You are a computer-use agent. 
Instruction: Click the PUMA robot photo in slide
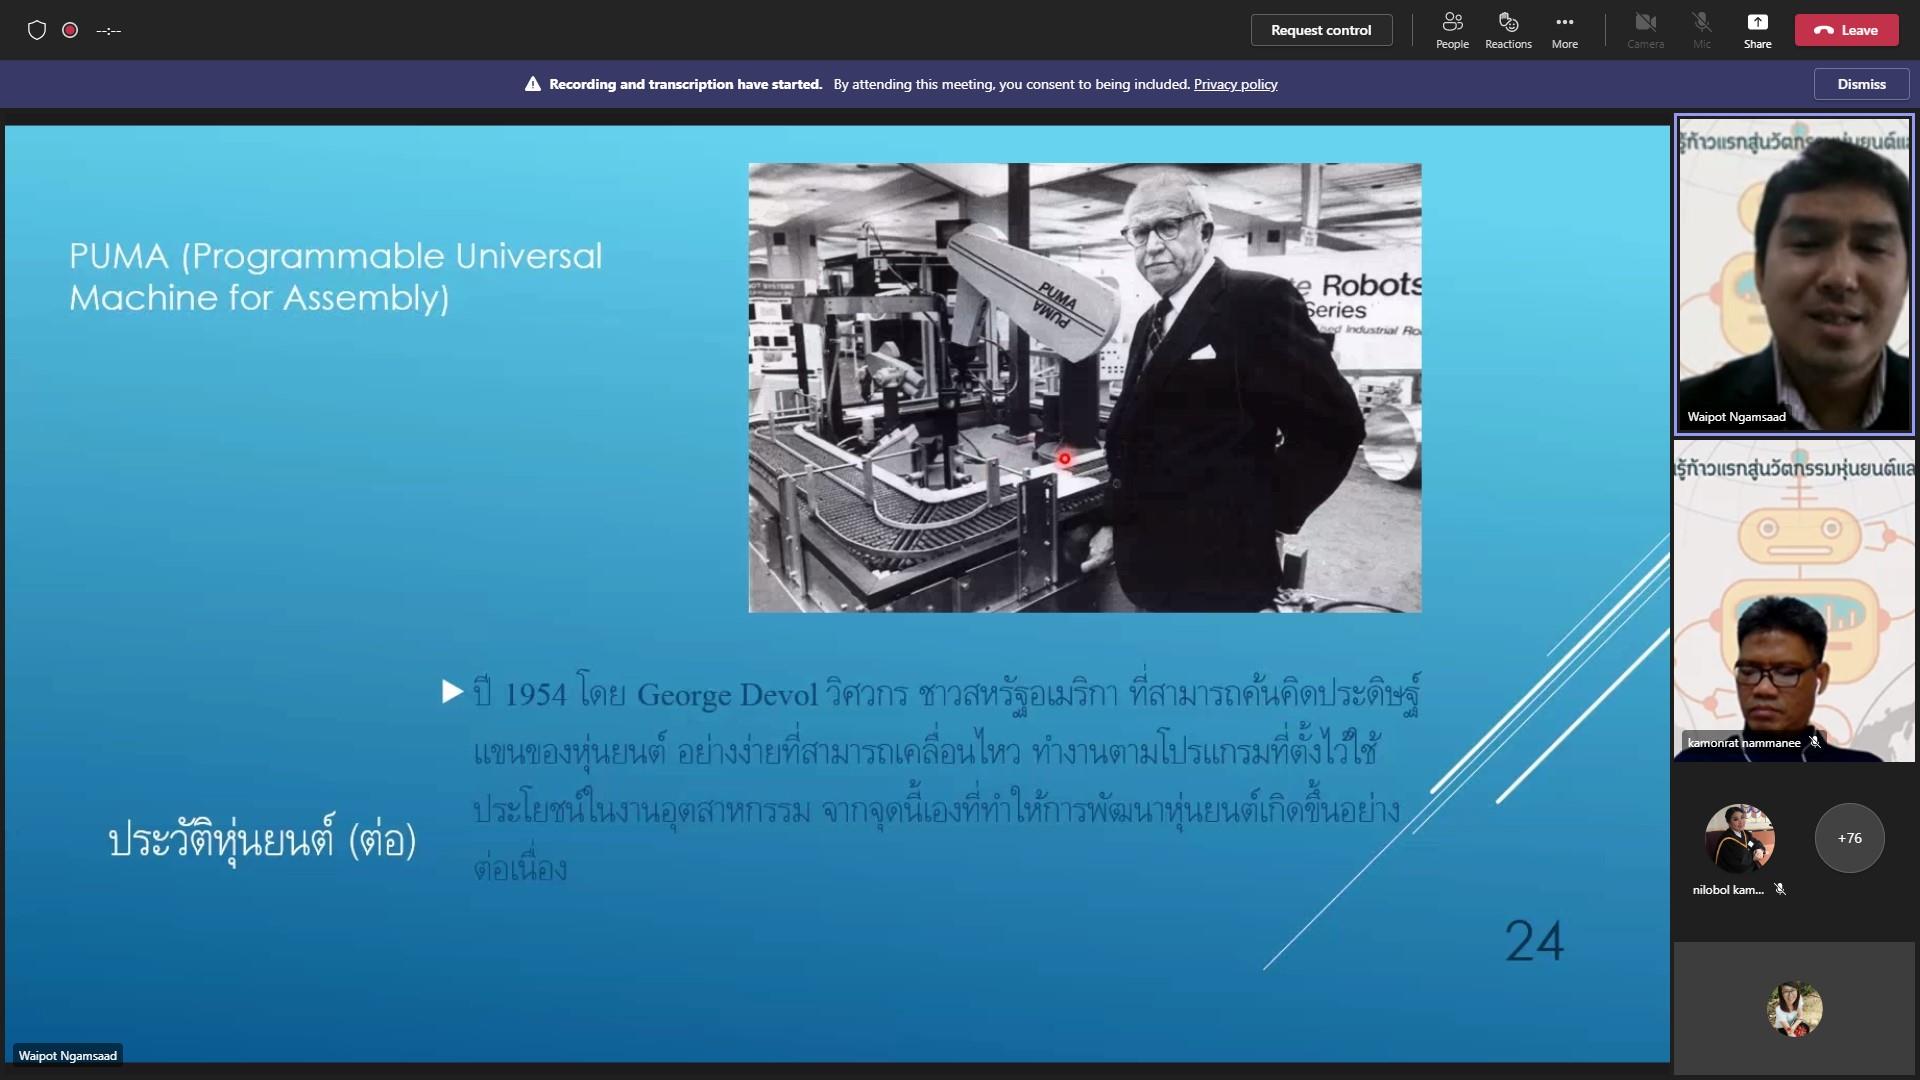pos(1084,388)
